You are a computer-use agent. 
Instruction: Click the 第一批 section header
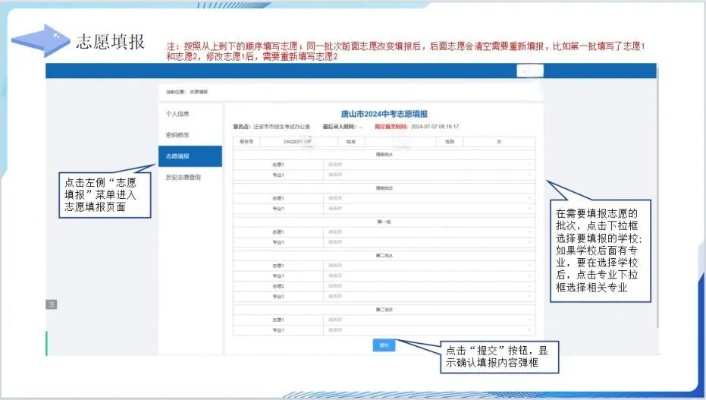[384, 222]
